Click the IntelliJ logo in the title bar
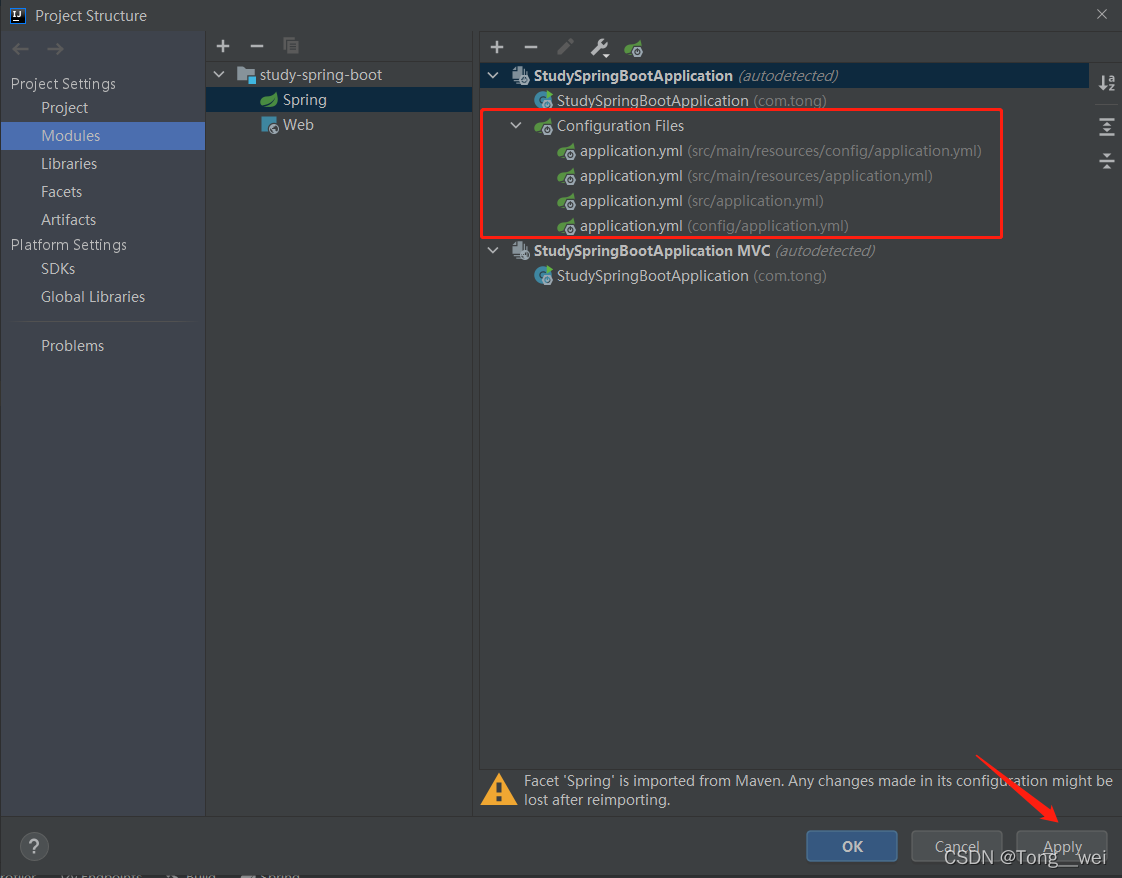Image resolution: width=1122 pixels, height=878 pixels. (18, 15)
